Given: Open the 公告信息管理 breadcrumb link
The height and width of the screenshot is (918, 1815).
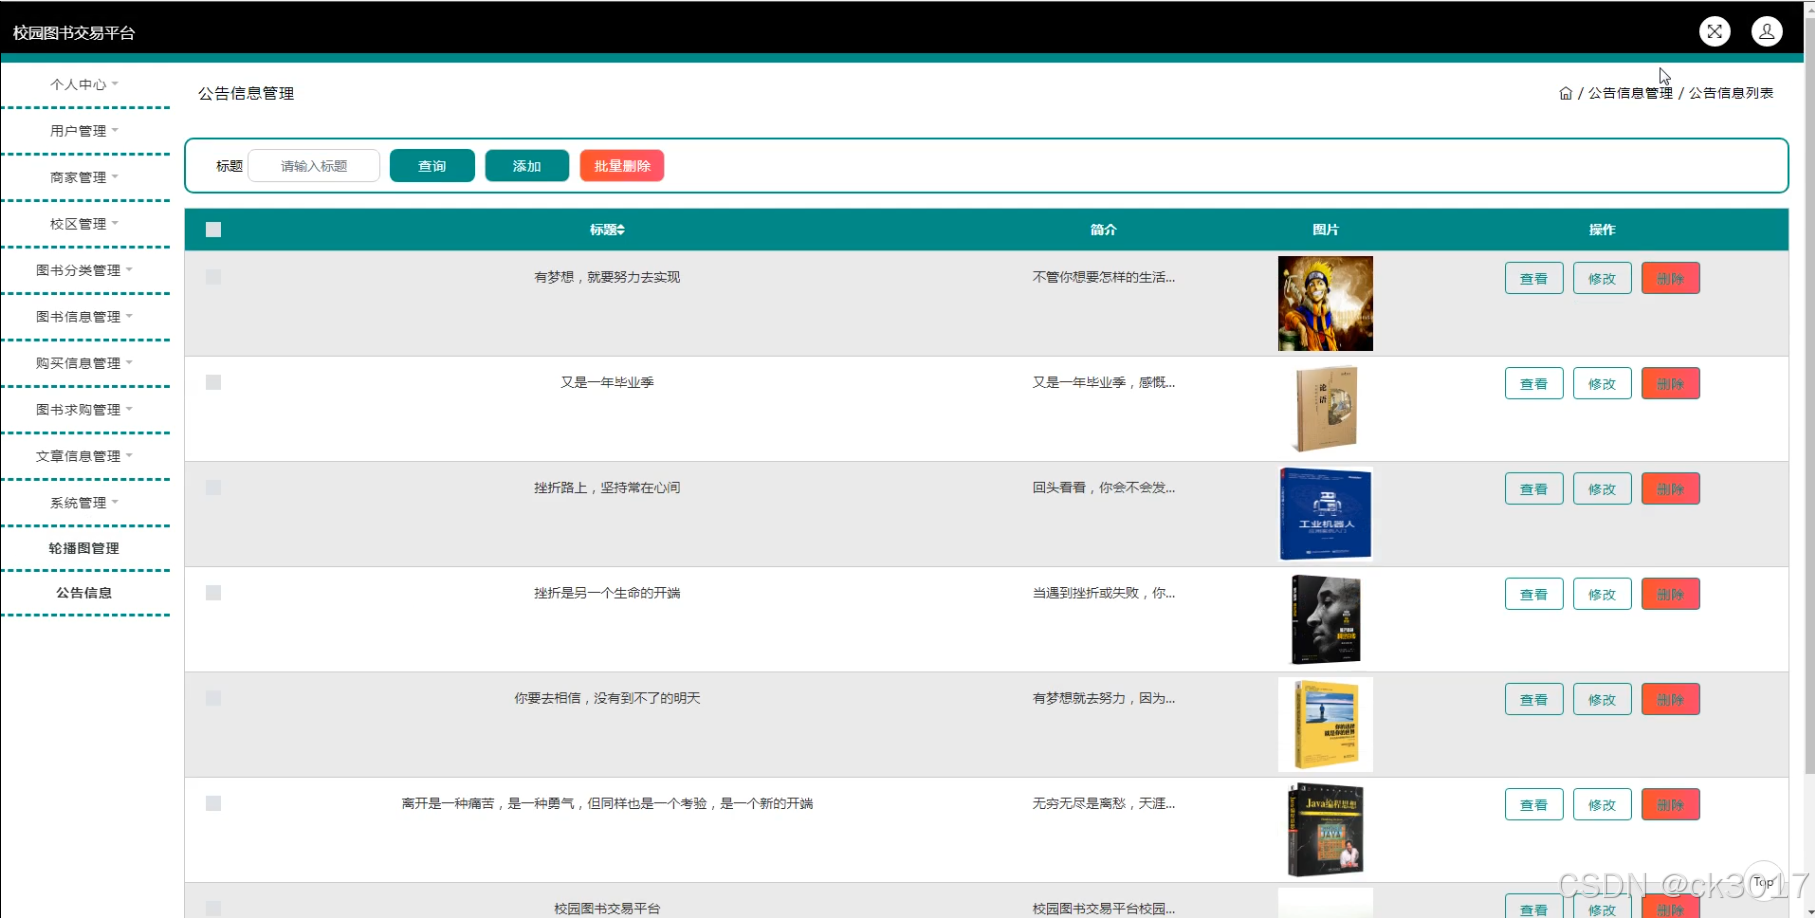Looking at the screenshot, I should pos(1630,92).
